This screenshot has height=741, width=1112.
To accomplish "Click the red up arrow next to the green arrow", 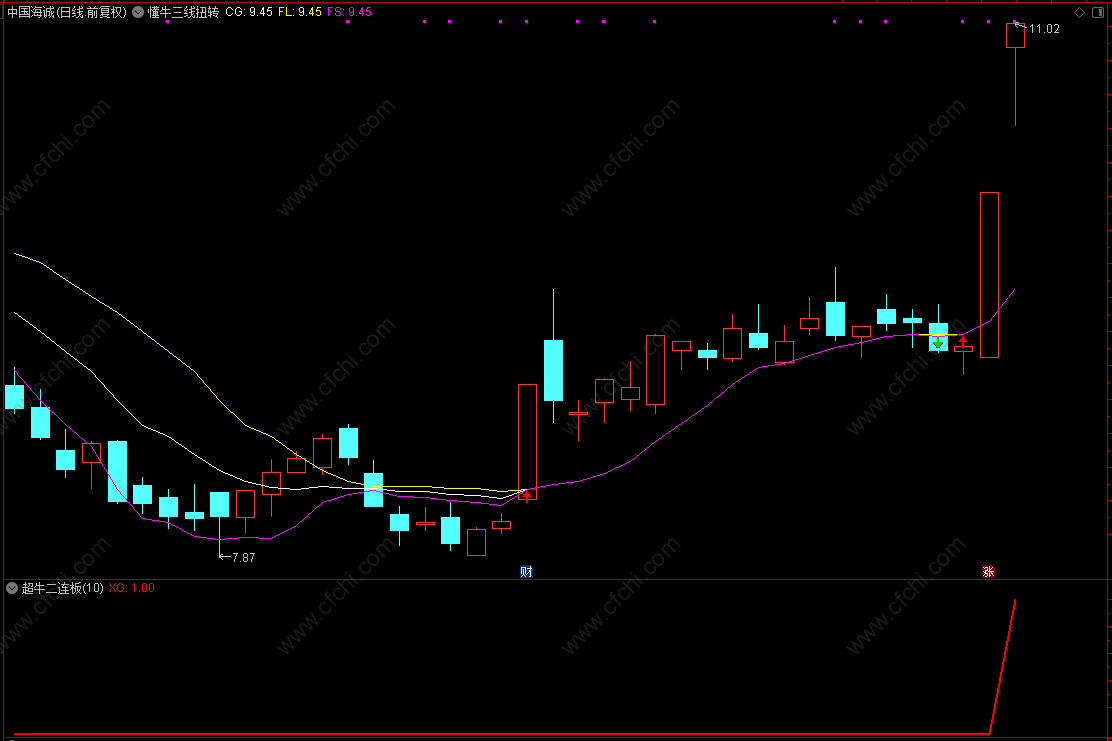I will 963,342.
